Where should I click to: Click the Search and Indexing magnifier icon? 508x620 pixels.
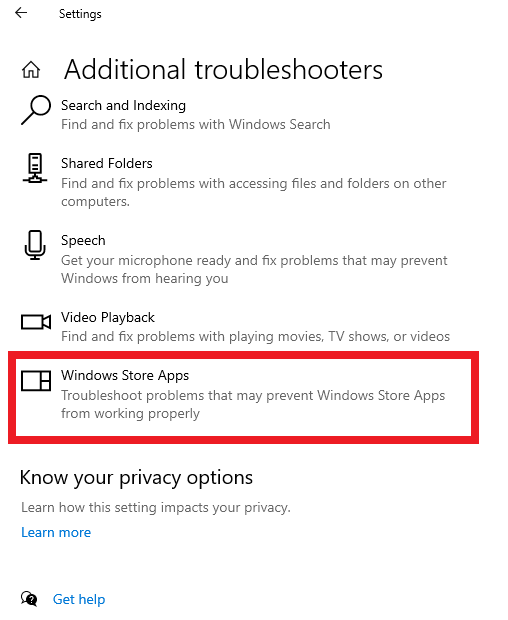coord(36,110)
